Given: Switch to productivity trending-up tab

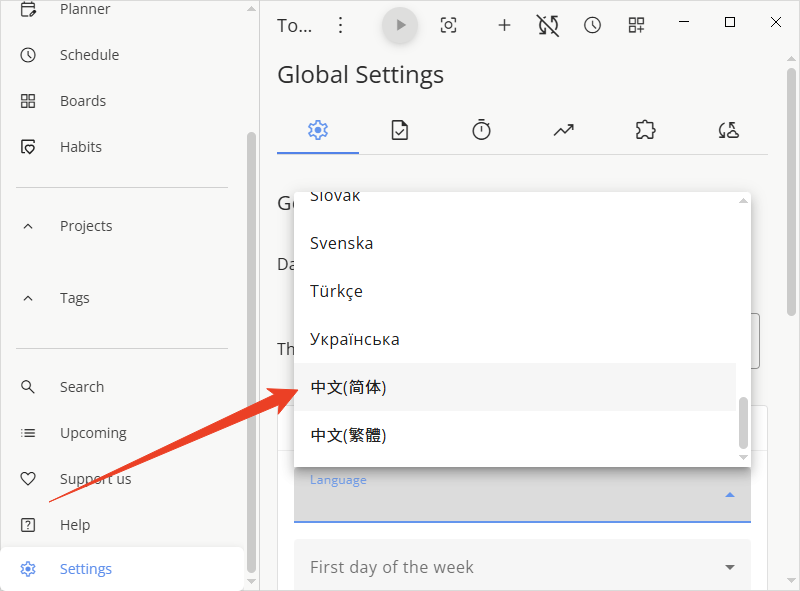Looking at the screenshot, I should pos(563,130).
